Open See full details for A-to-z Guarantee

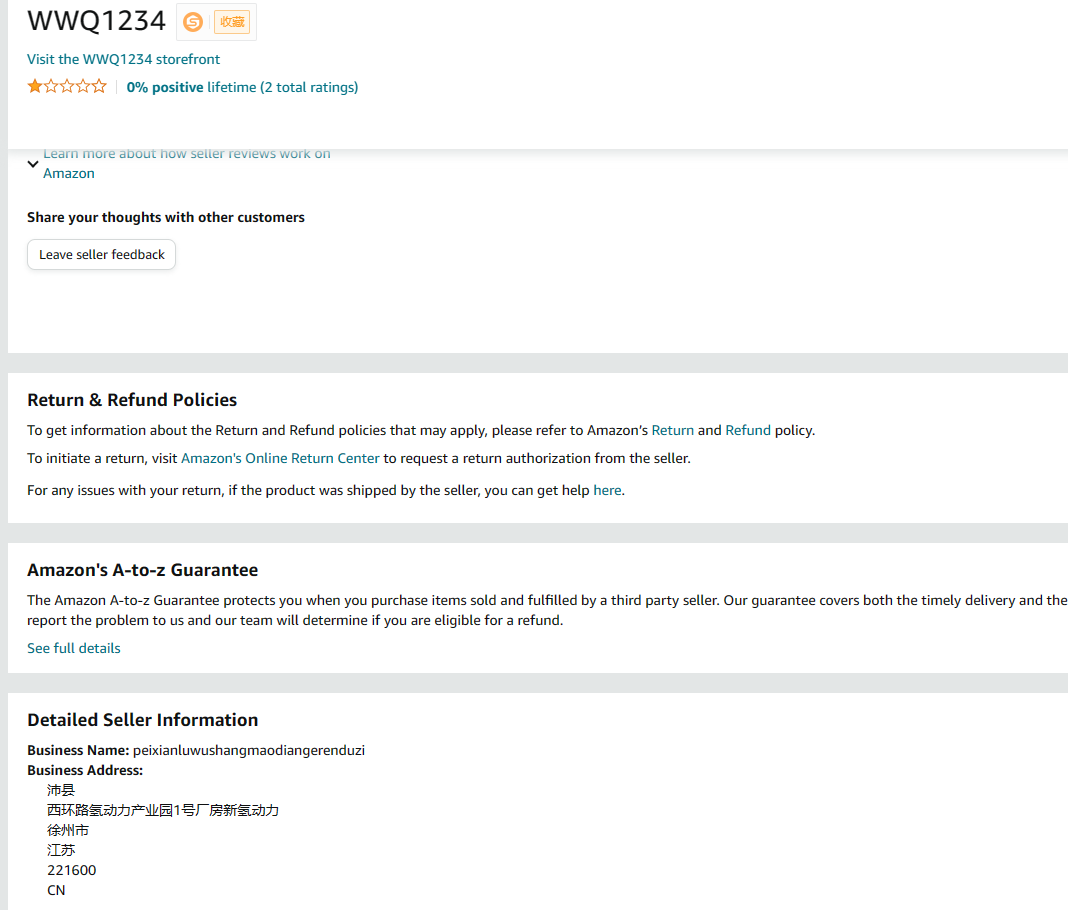point(74,648)
